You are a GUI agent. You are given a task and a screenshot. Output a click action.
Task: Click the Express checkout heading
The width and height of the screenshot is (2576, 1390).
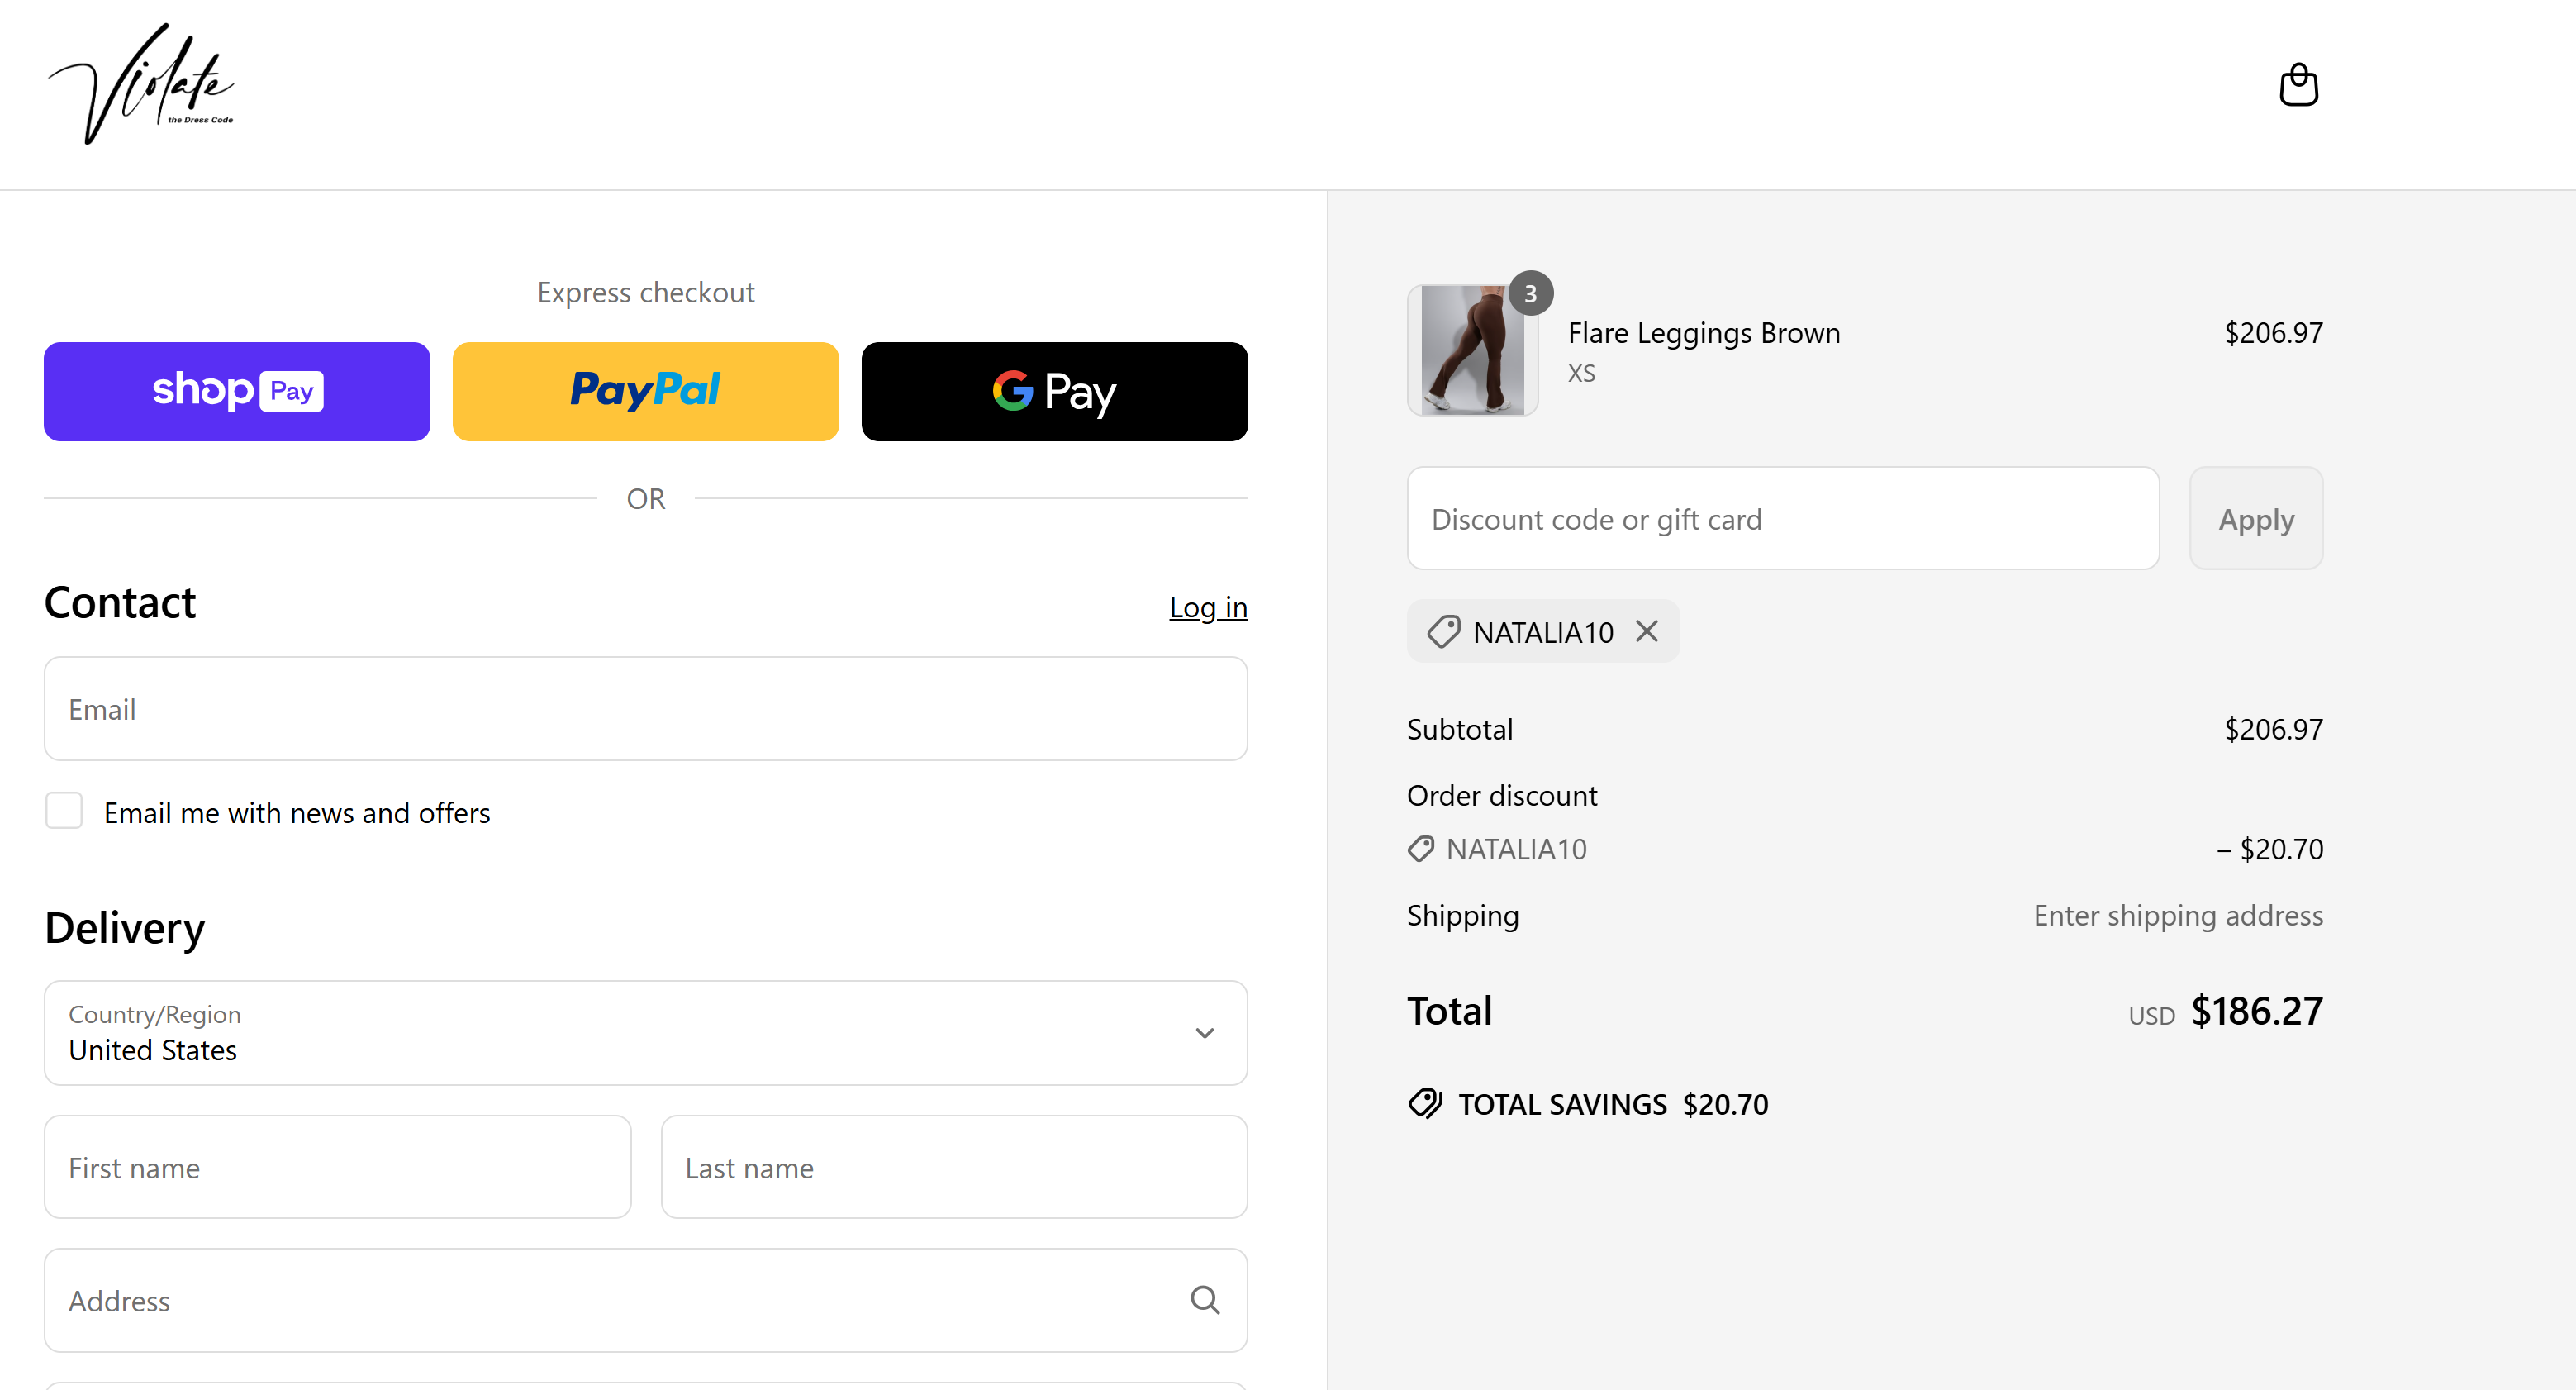click(645, 292)
